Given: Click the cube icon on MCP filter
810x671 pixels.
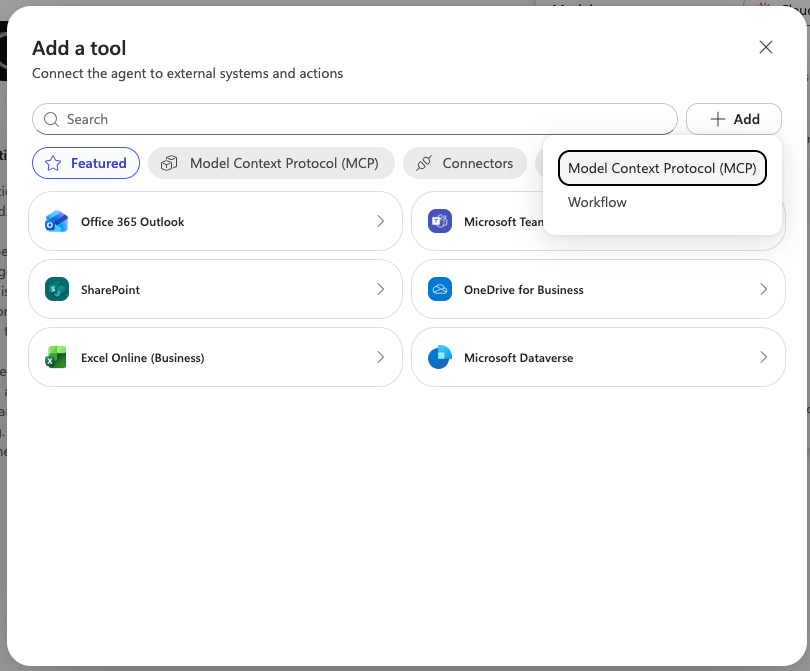Looking at the screenshot, I should click(169, 163).
